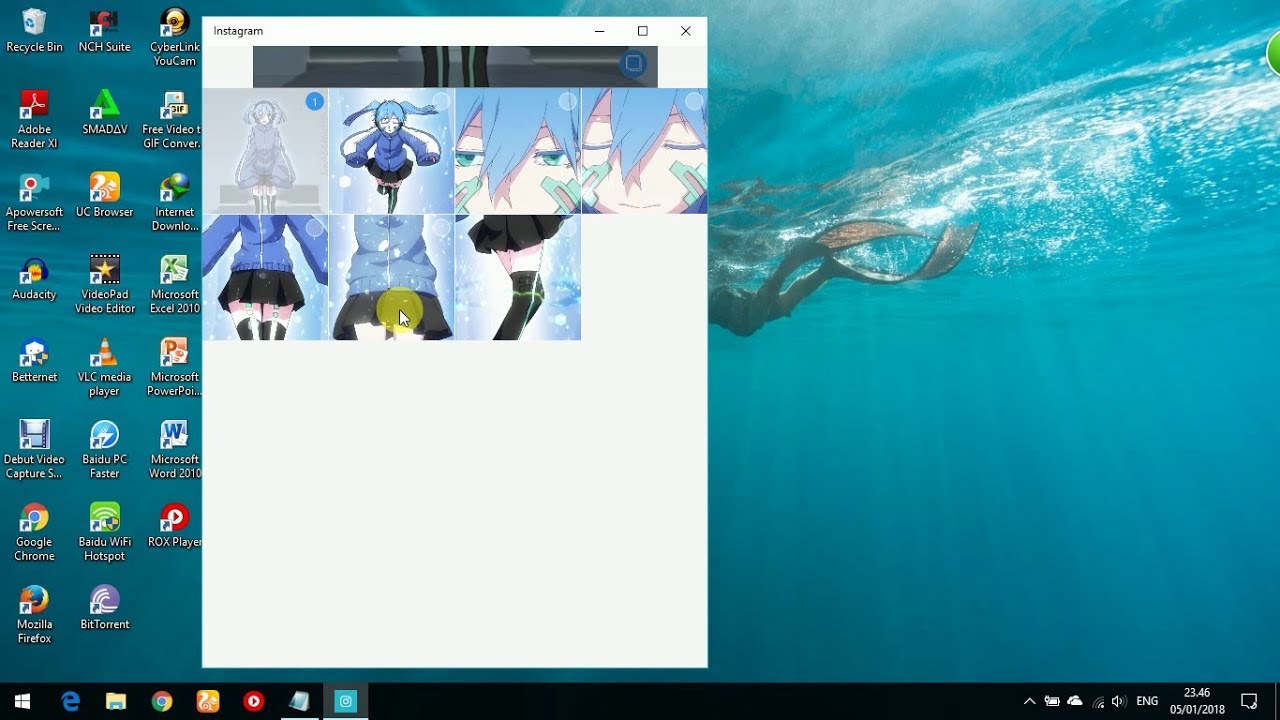1280x720 pixels.
Task: Launch Microsoft Excel 2010 from the desktop
Action: 174,284
